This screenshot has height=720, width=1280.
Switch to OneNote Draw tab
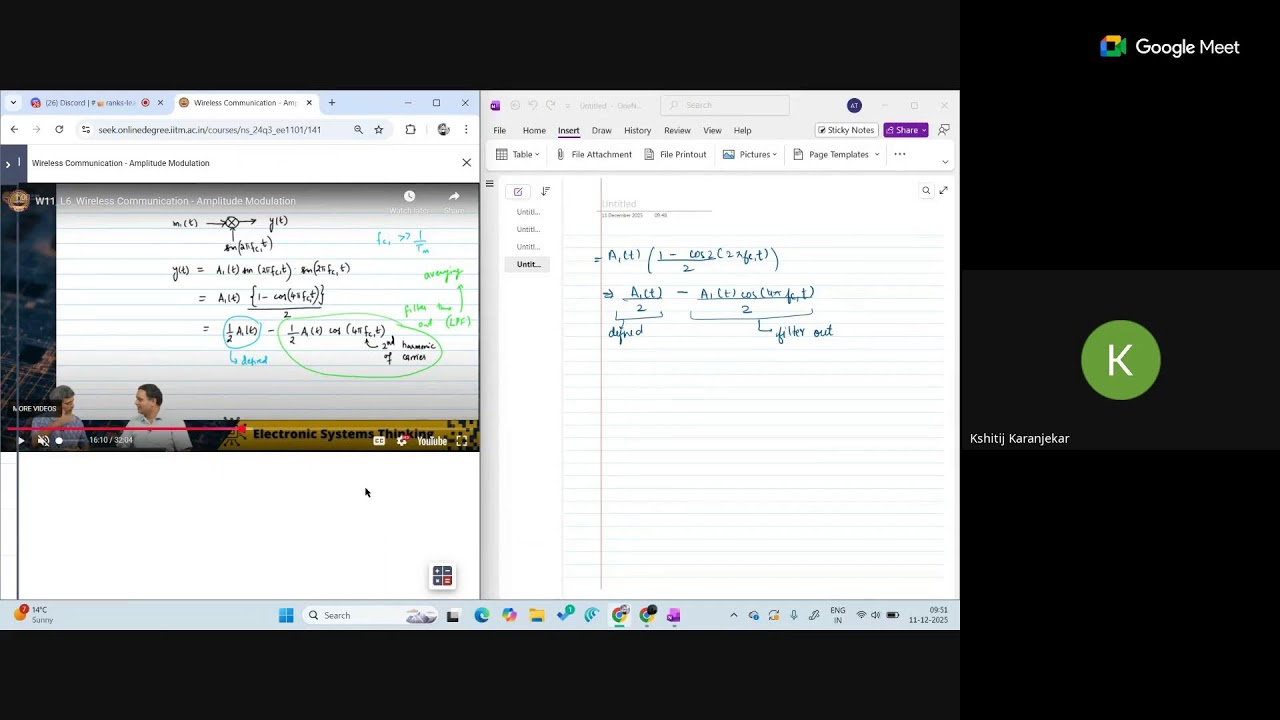[601, 130]
